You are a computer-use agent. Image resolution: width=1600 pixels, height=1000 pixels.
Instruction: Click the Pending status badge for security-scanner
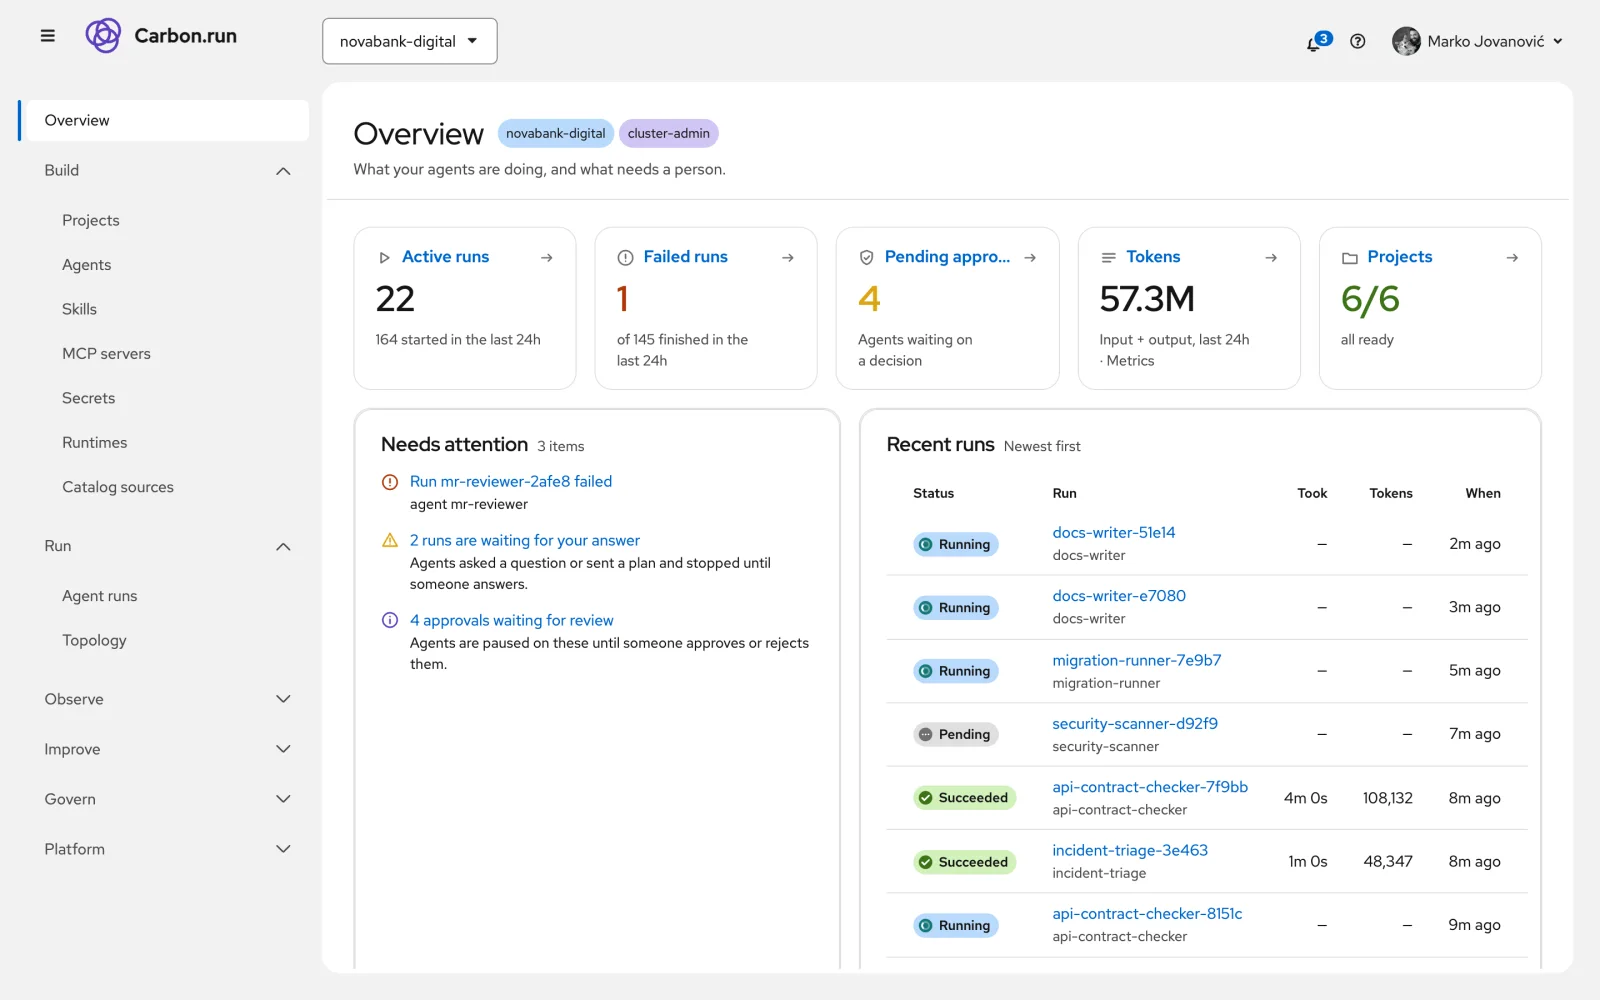click(x=956, y=734)
